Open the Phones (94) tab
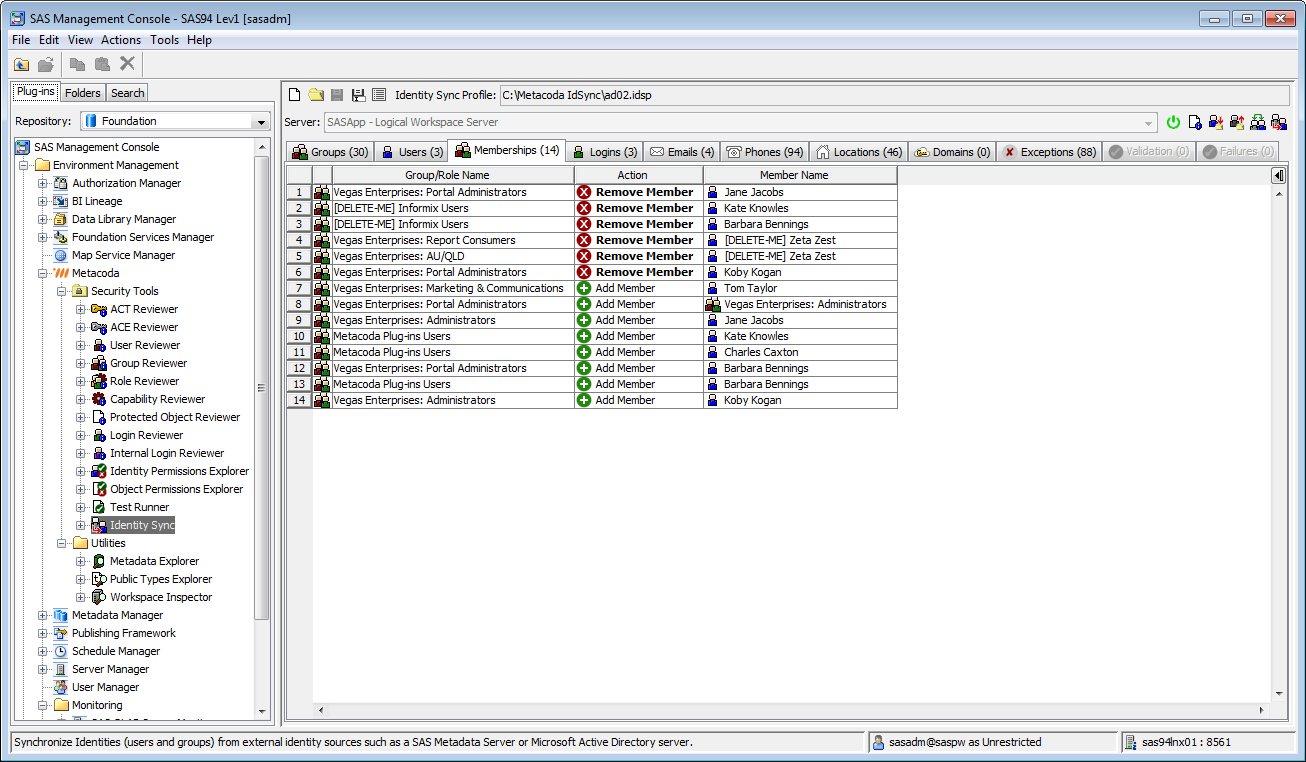Image resolution: width=1306 pixels, height=762 pixels. pyautogui.click(x=765, y=152)
